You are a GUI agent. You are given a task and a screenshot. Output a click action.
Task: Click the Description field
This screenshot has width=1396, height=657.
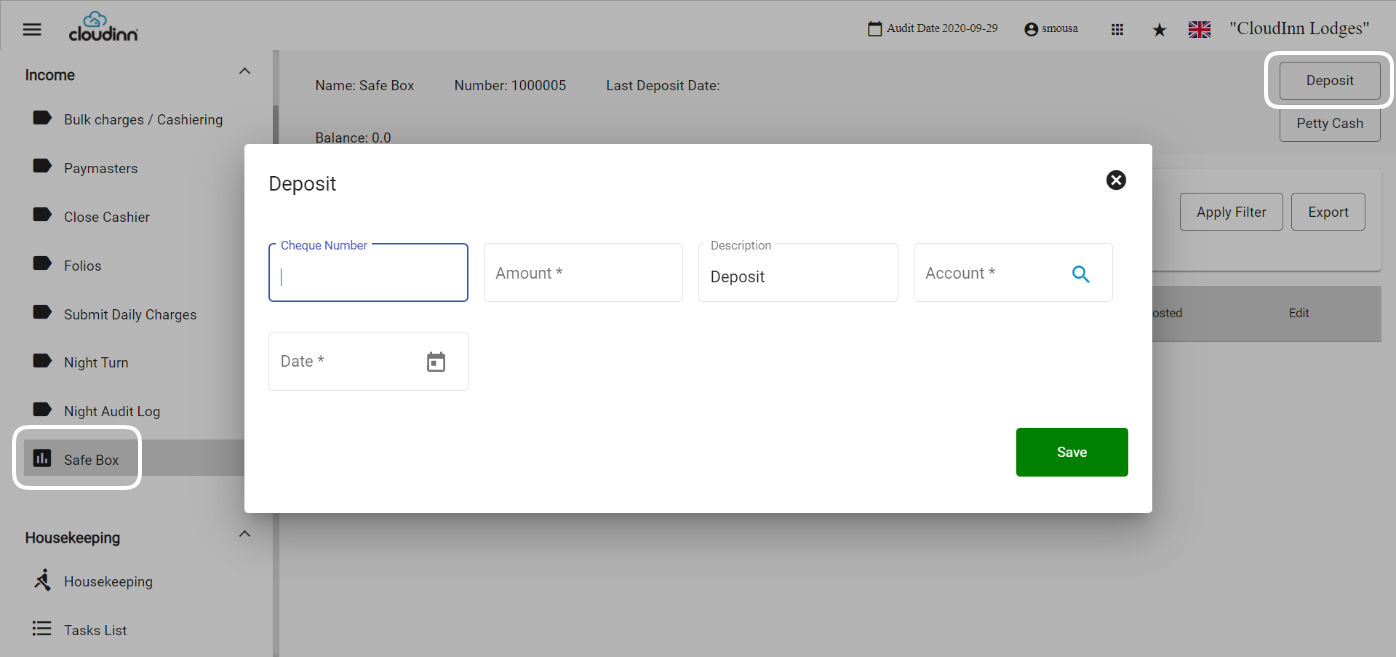(x=798, y=273)
